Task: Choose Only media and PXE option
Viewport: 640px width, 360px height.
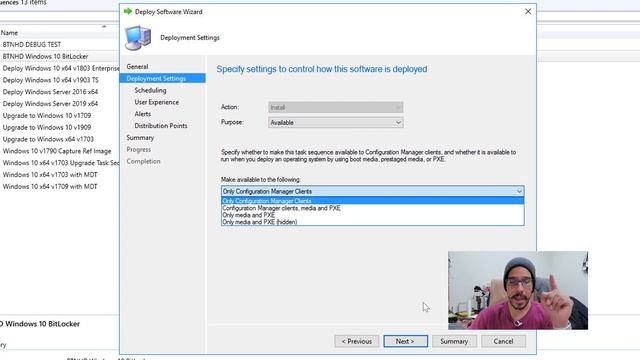Action: (x=372, y=215)
